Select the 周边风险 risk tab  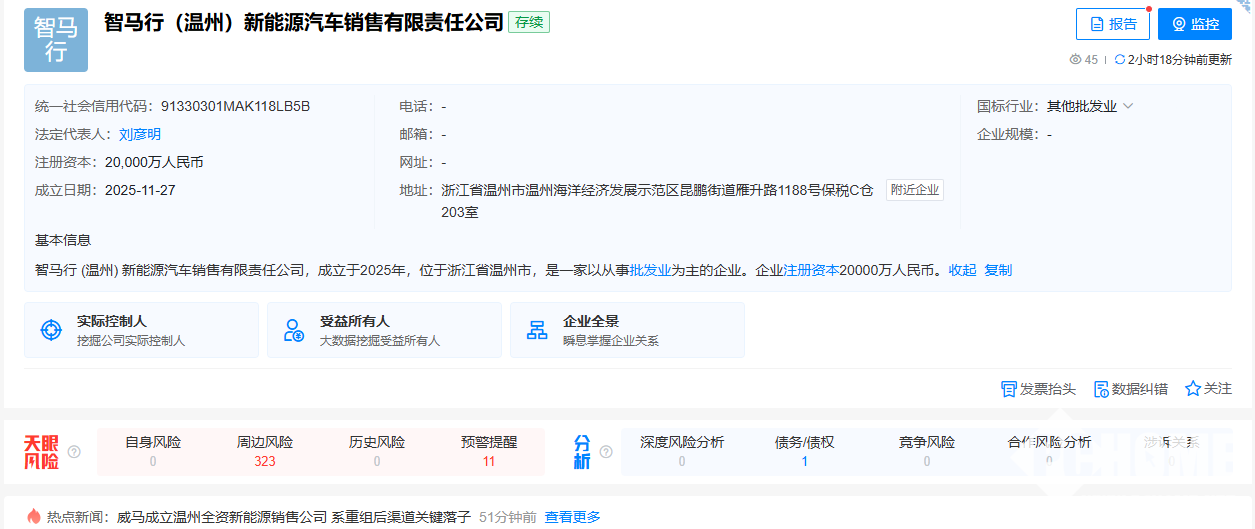265,451
